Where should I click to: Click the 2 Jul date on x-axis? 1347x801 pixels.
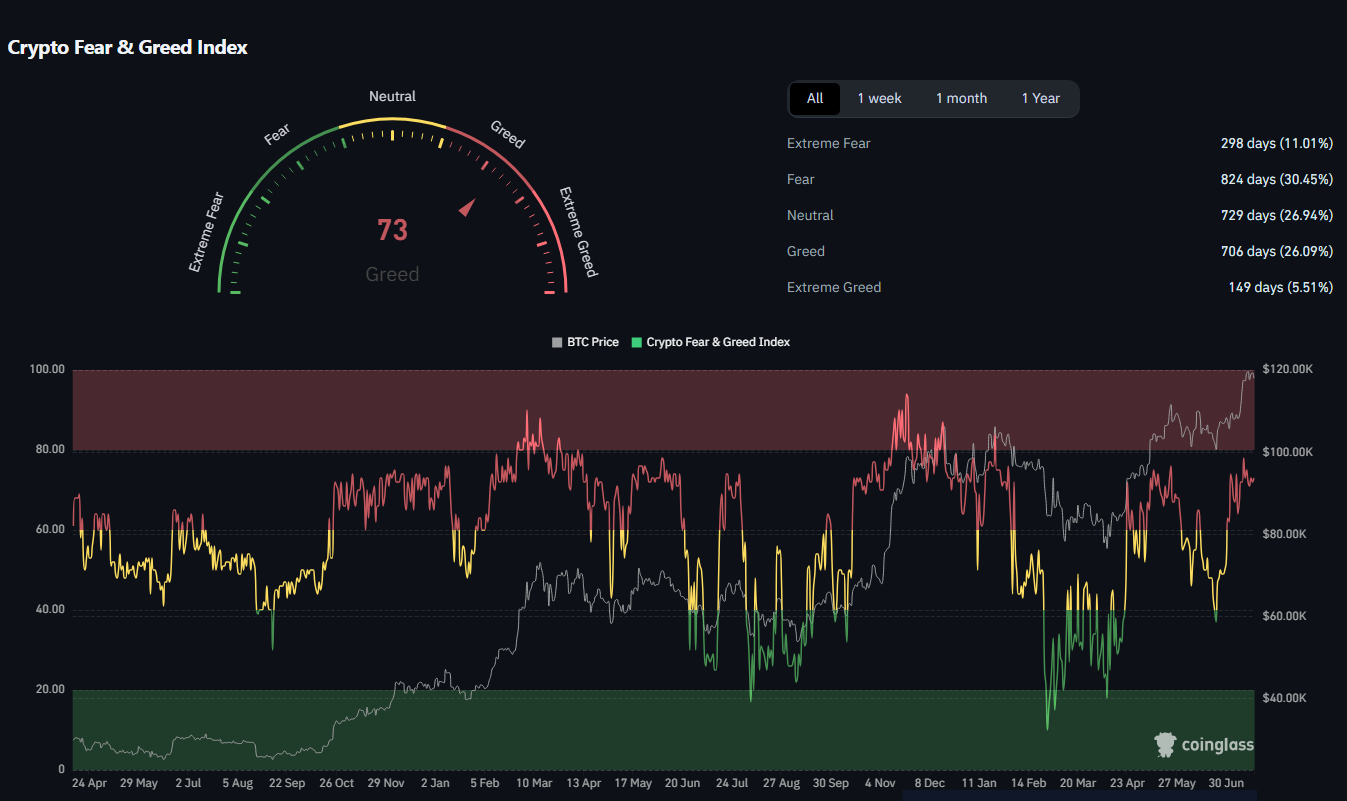[189, 783]
